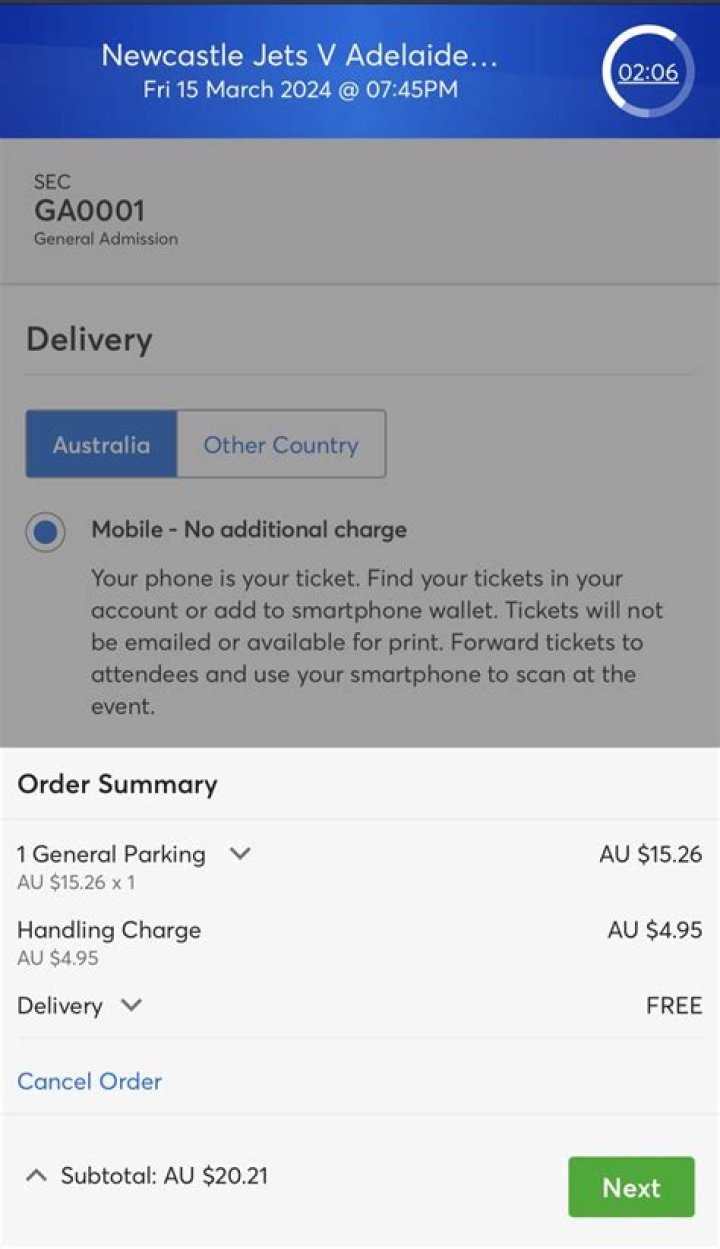Click the Fri 15 March 2024 date text
720x1249 pixels.
coord(299,90)
